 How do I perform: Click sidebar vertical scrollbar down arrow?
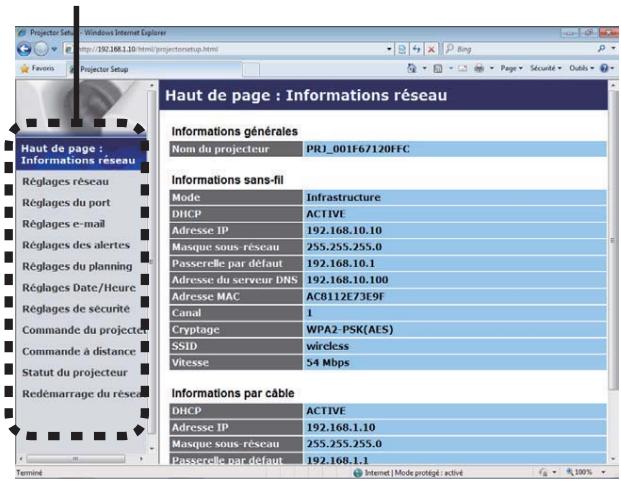[x=152, y=449]
